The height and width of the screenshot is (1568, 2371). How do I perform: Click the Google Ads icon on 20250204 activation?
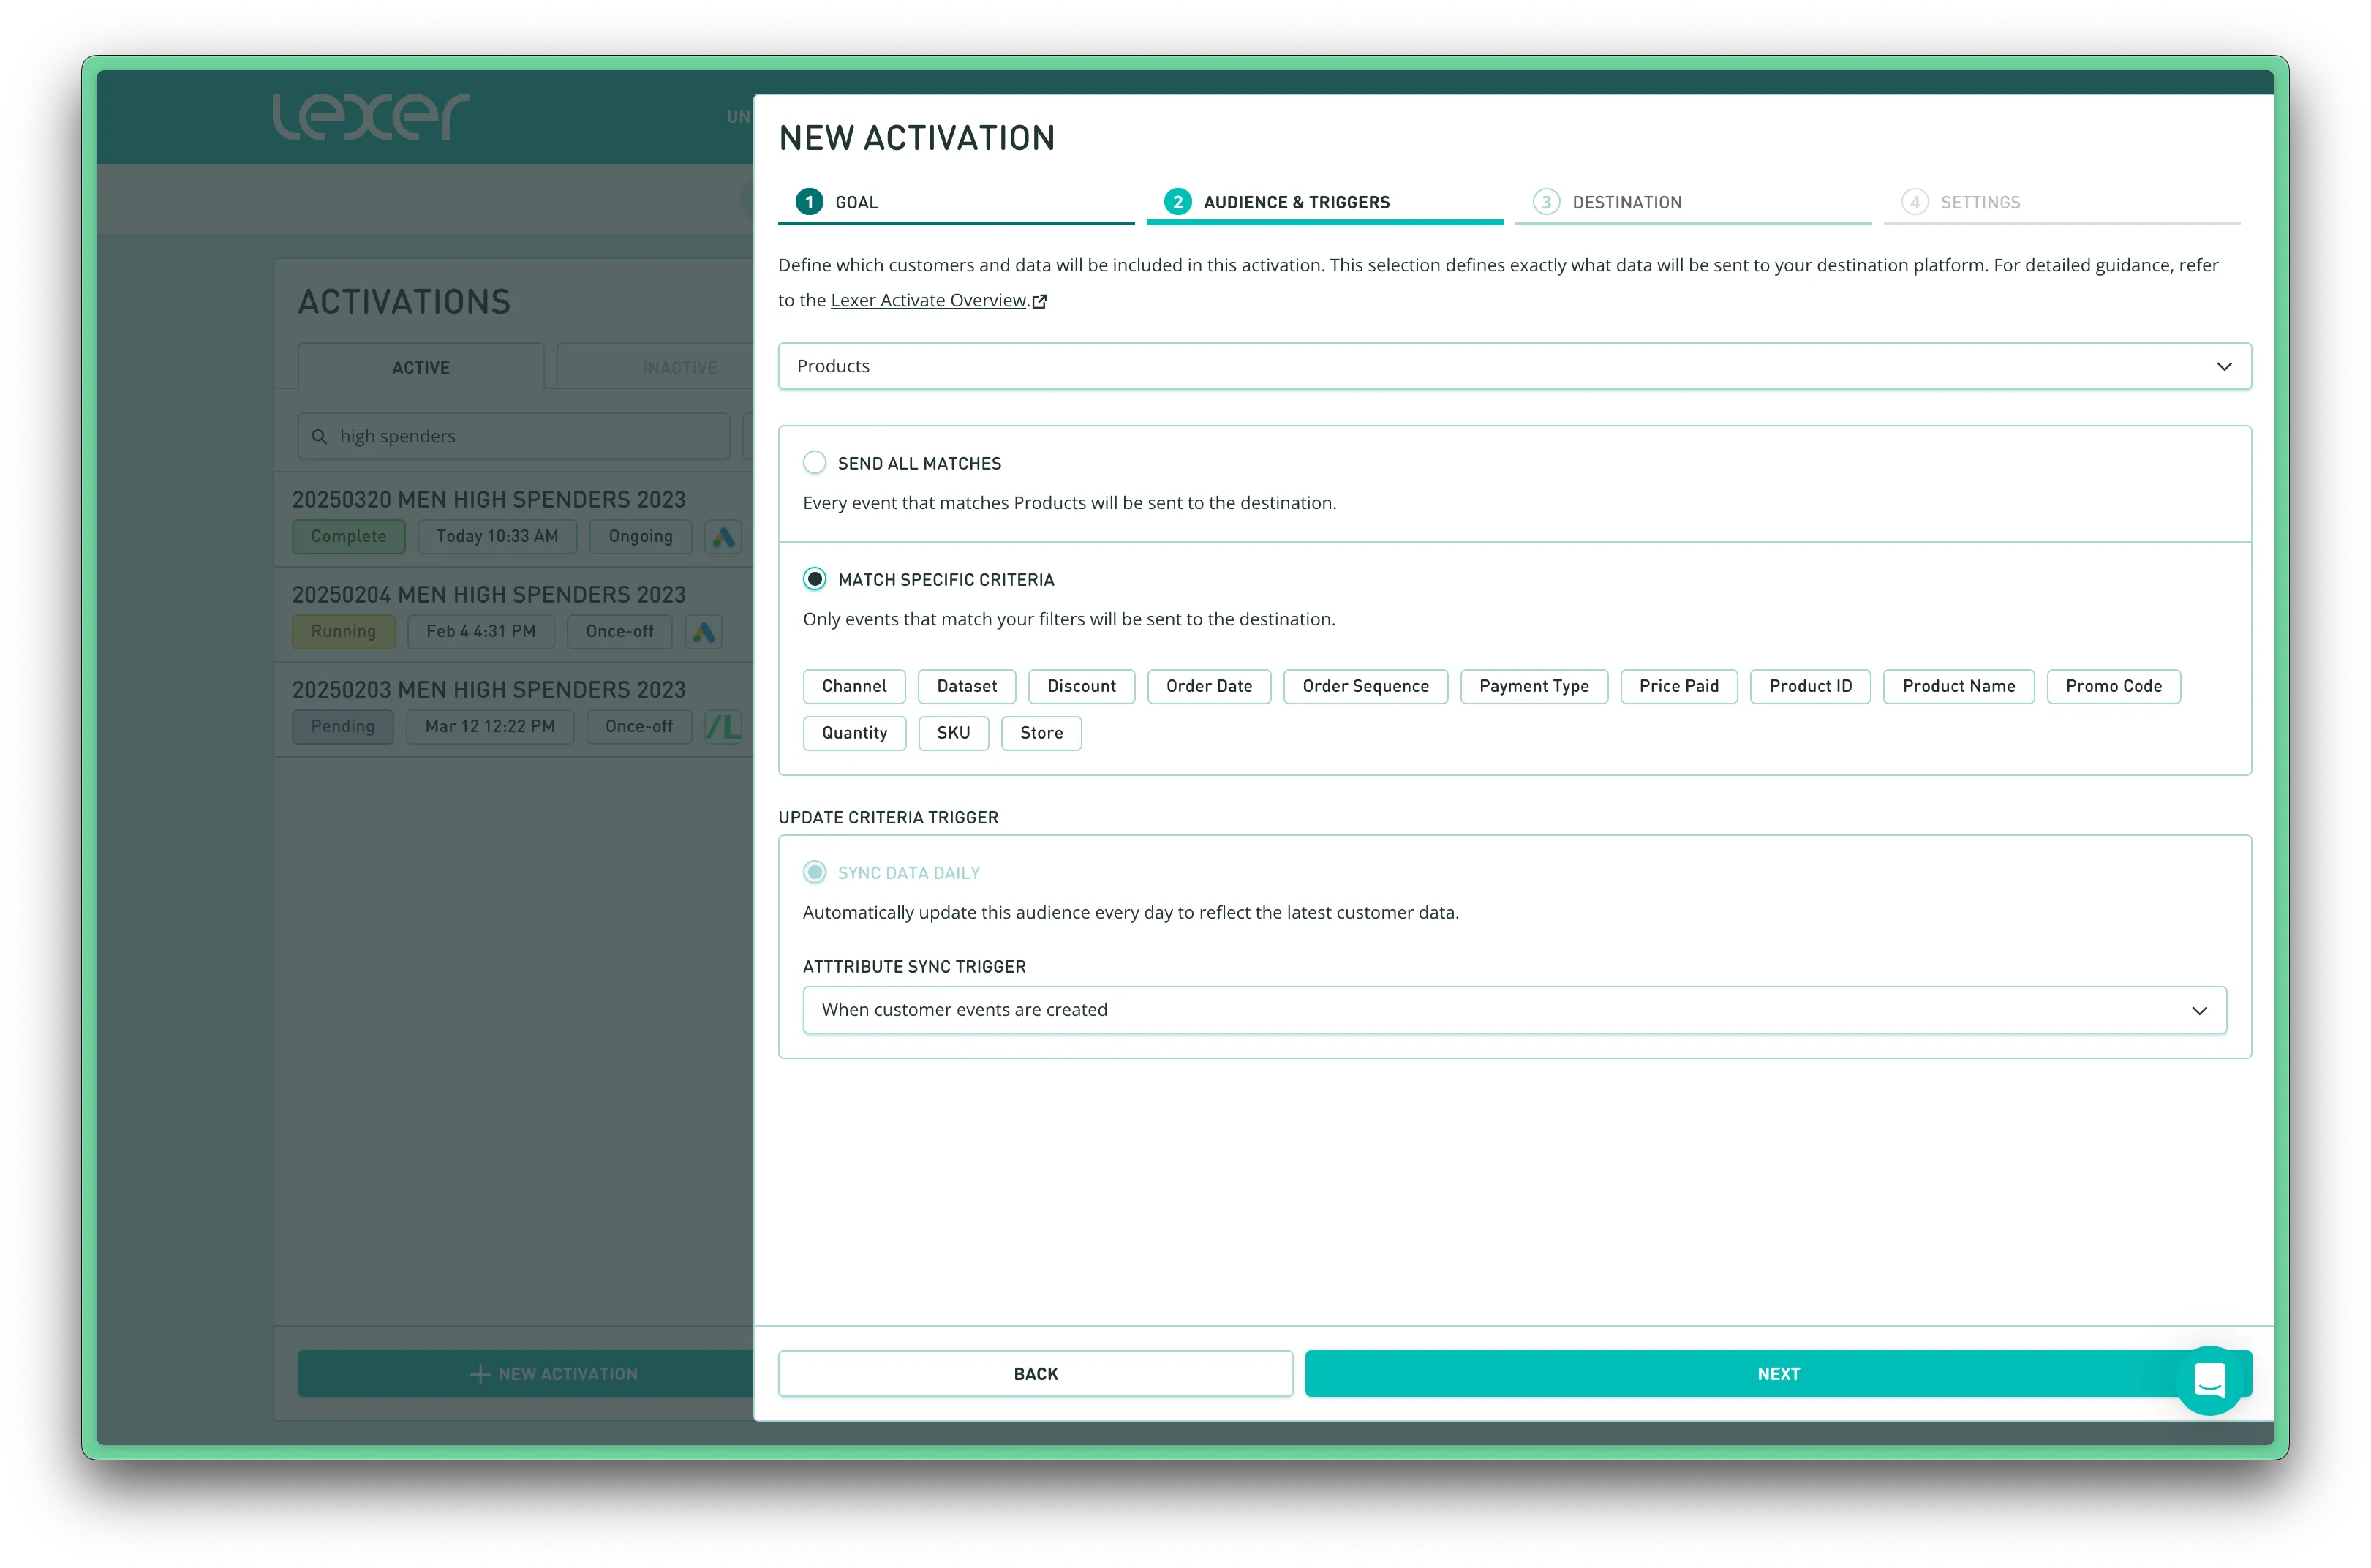tap(704, 632)
